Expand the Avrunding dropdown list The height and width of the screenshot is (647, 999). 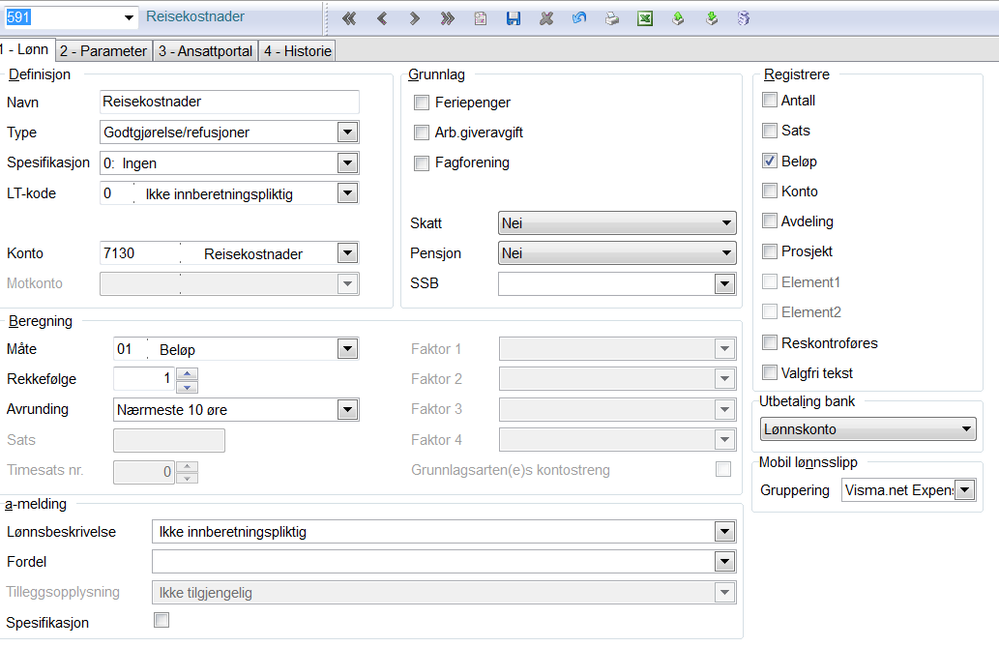(347, 409)
